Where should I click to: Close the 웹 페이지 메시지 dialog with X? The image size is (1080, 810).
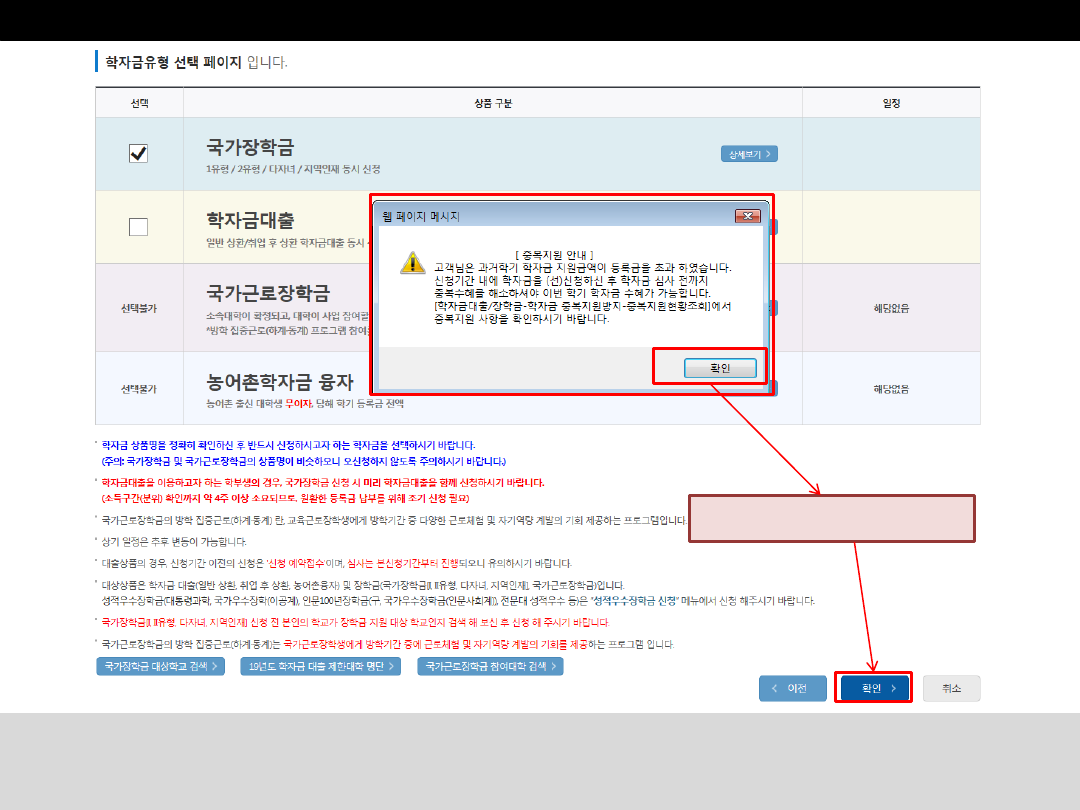(x=747, y=216)
